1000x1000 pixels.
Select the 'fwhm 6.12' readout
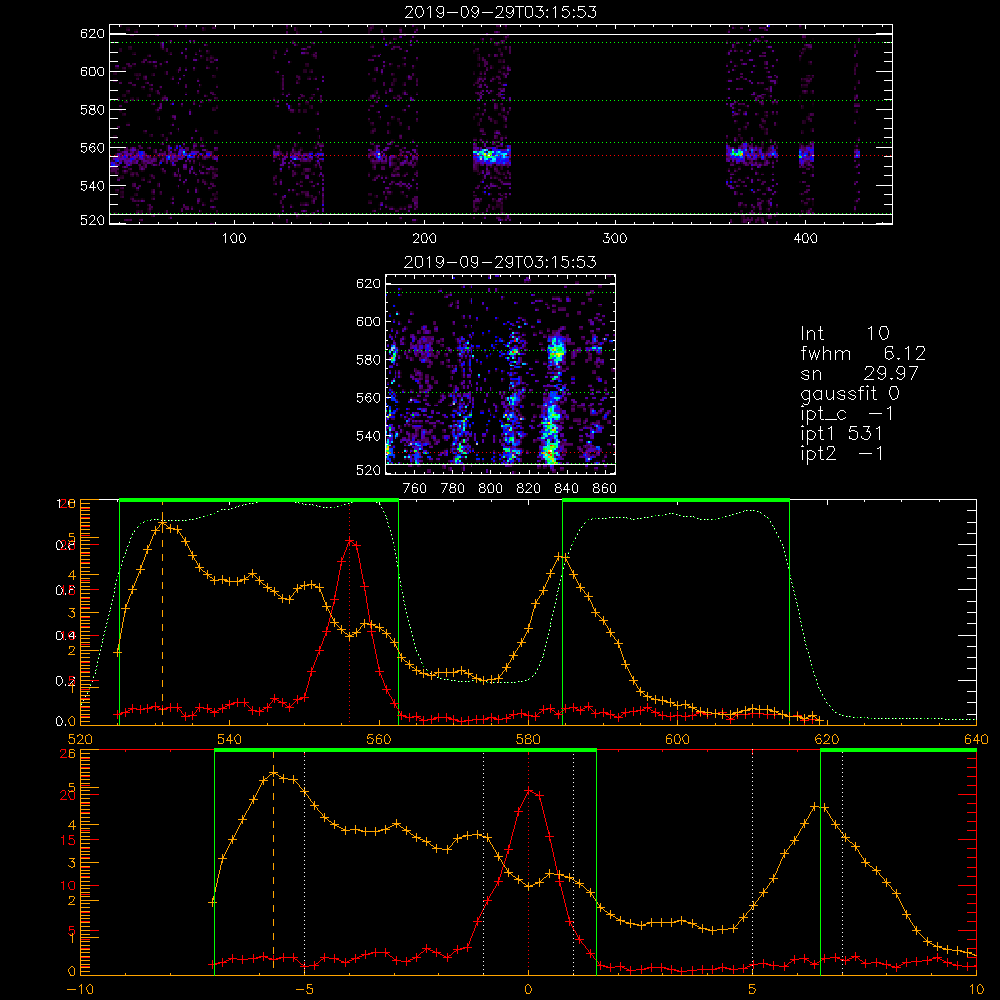(x=863, y=353)
